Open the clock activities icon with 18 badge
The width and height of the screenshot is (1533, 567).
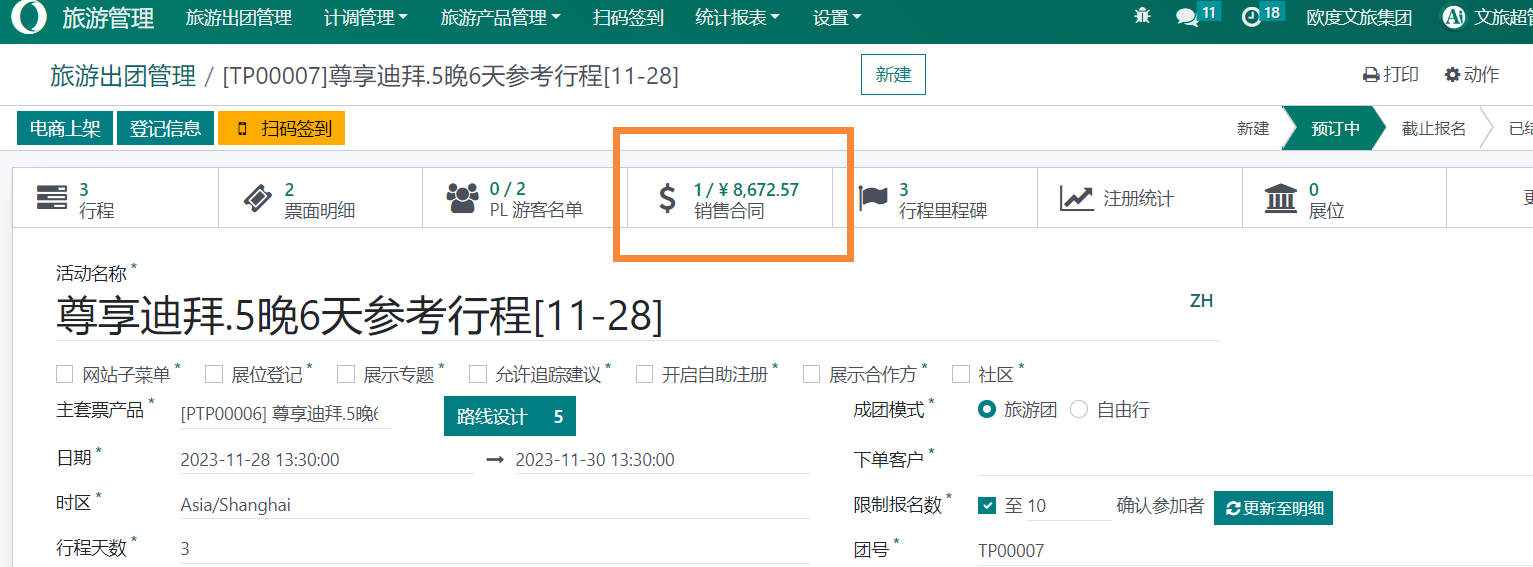1252,17
